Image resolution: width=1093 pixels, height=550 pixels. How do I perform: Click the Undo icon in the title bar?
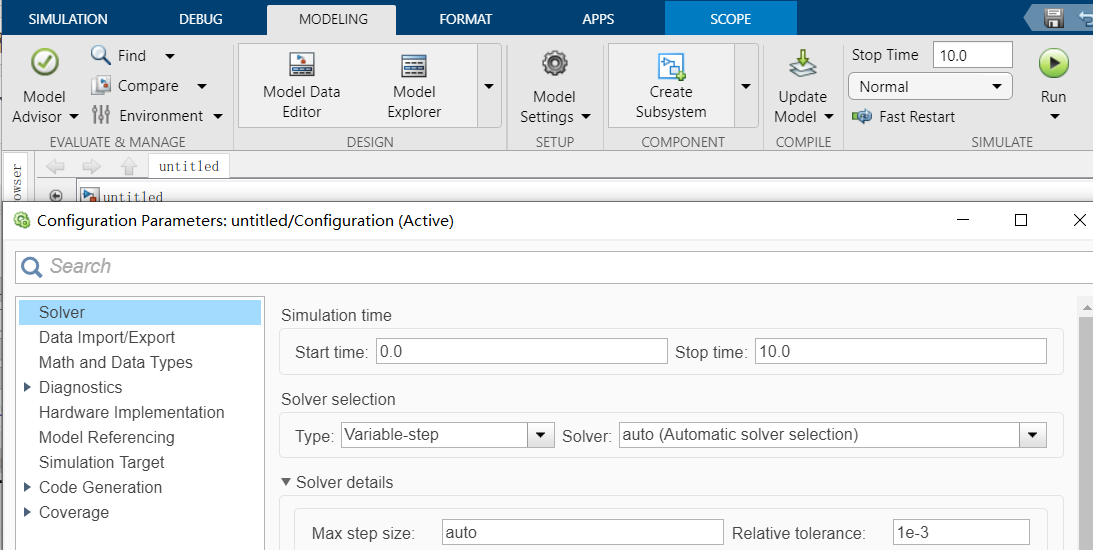point(1085,17)
